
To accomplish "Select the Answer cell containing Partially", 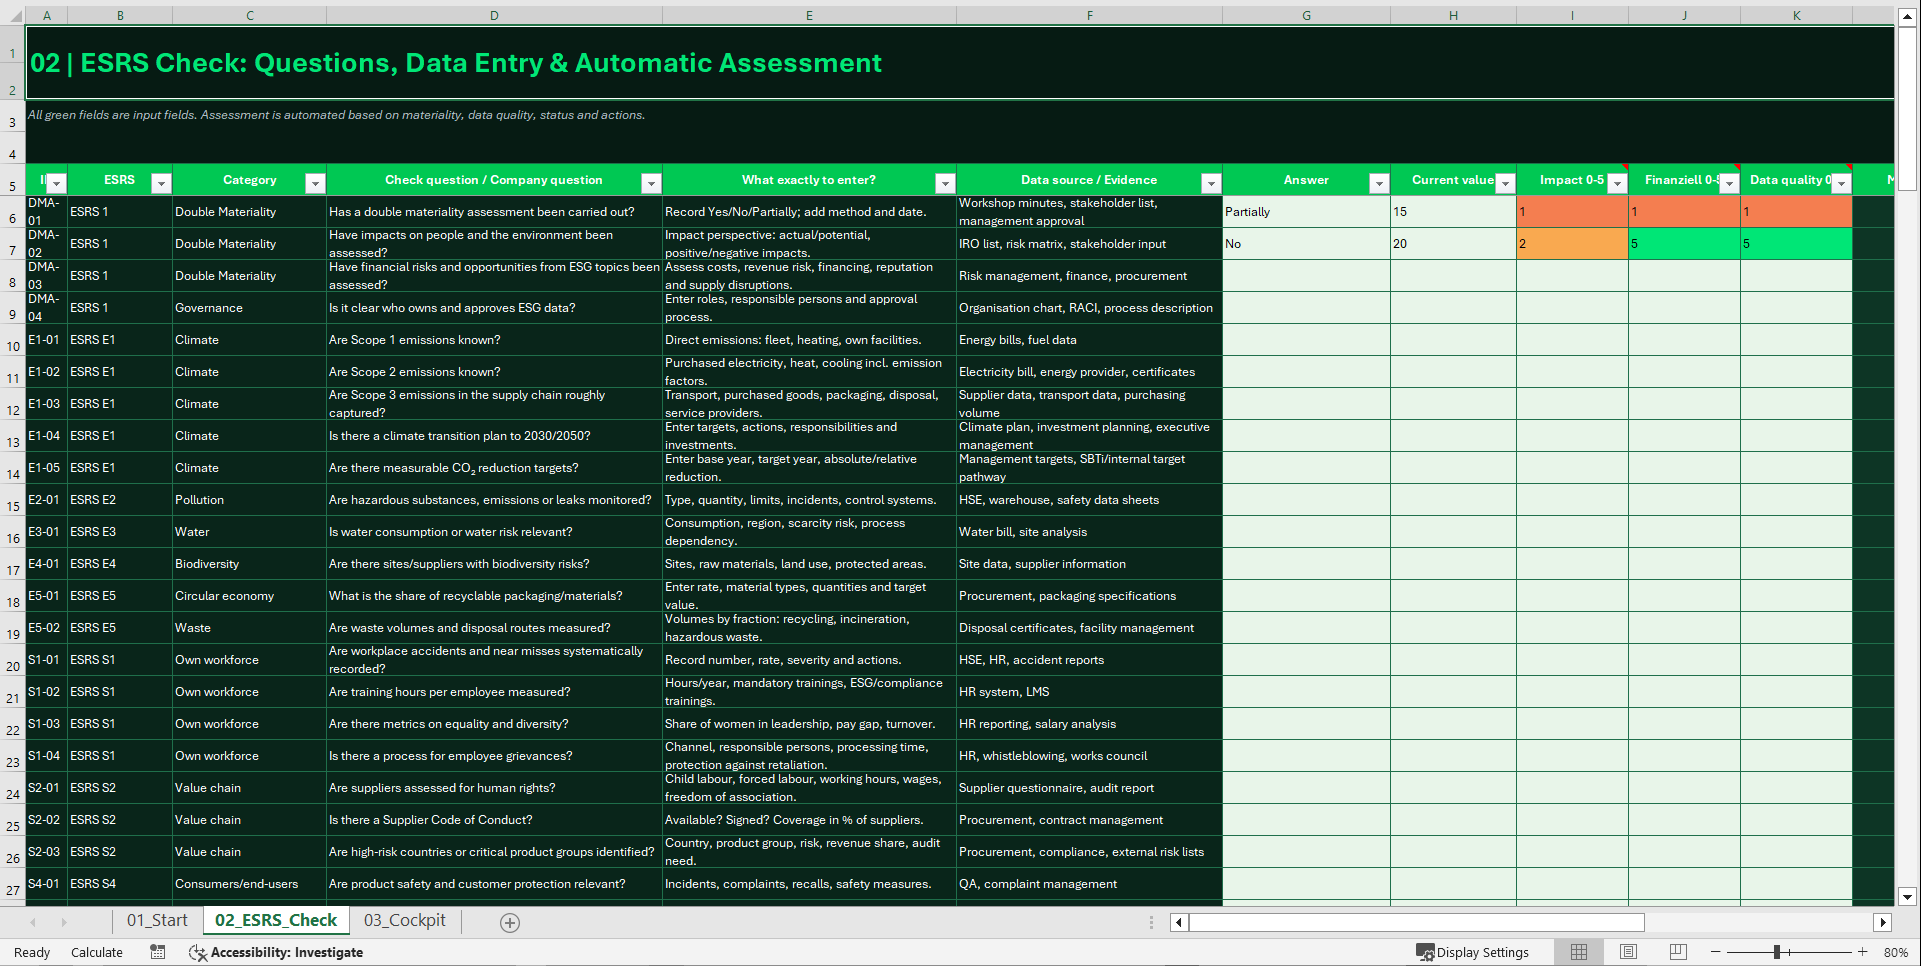I will 1306,212.
